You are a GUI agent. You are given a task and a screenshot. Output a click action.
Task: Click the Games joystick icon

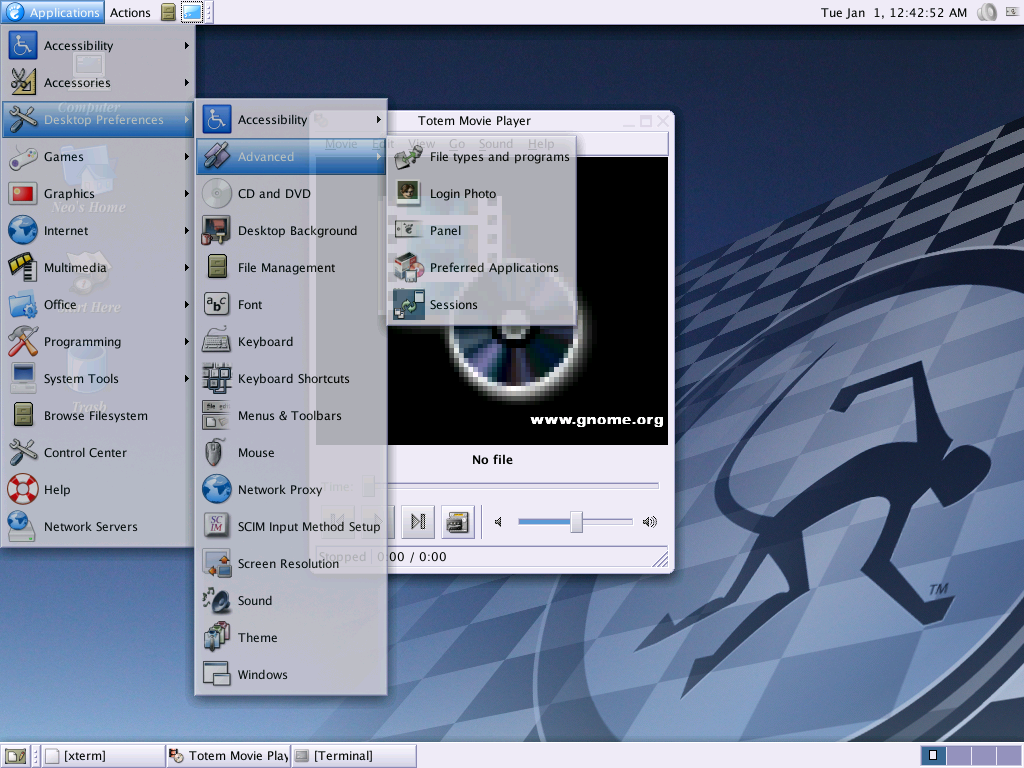pos(22,157)
